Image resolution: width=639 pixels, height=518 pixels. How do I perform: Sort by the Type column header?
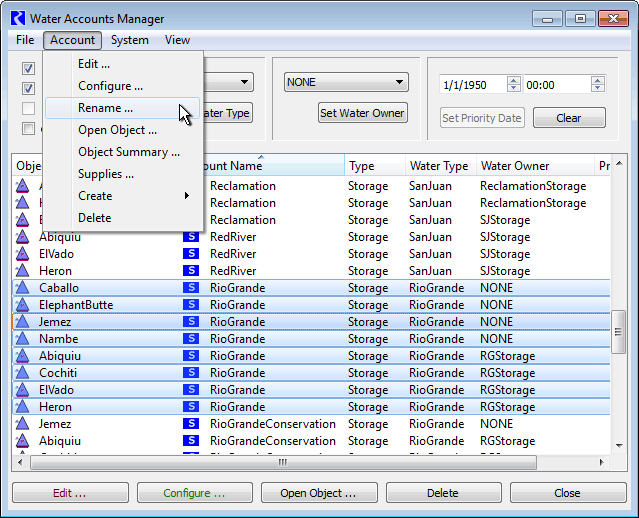click(x=375, y=166)
